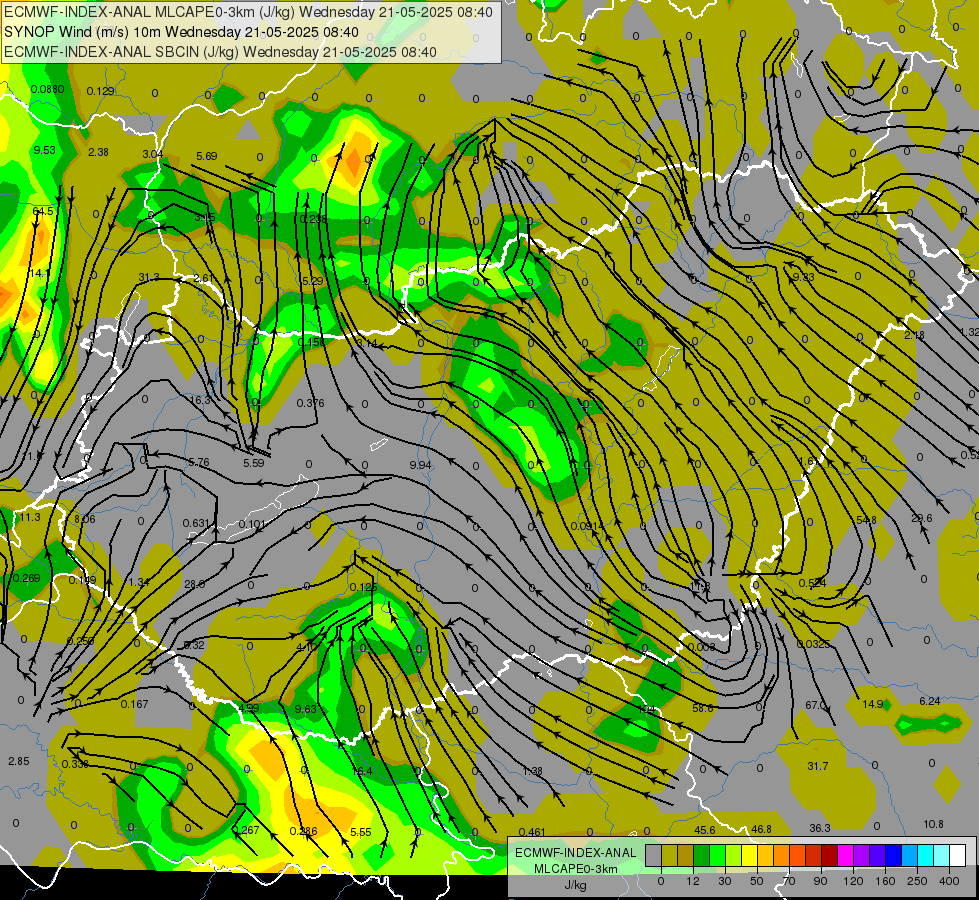
Task: Click the legend scale label '250'
Action: click(x=917, y=881)
